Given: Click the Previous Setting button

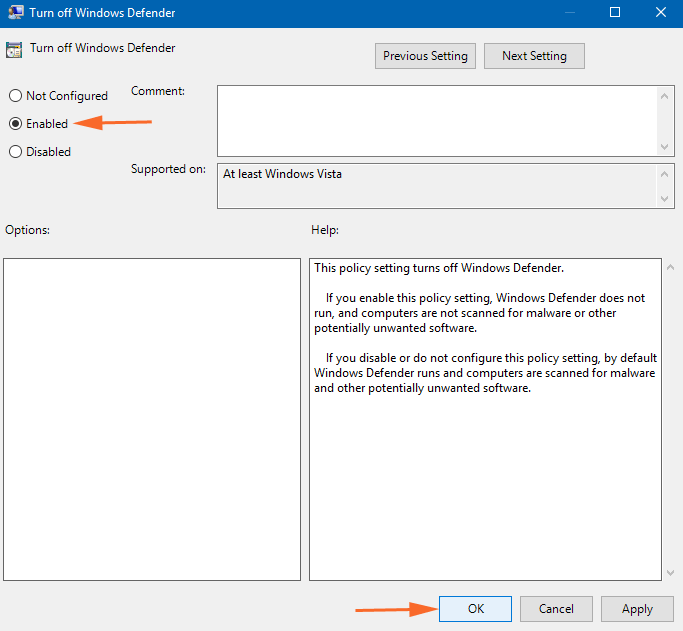Looking at the screenshot, I should tap(425, 56).
